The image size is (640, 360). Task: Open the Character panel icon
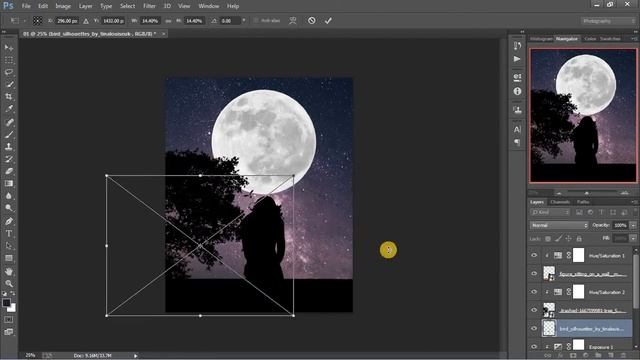coord(517,129)
